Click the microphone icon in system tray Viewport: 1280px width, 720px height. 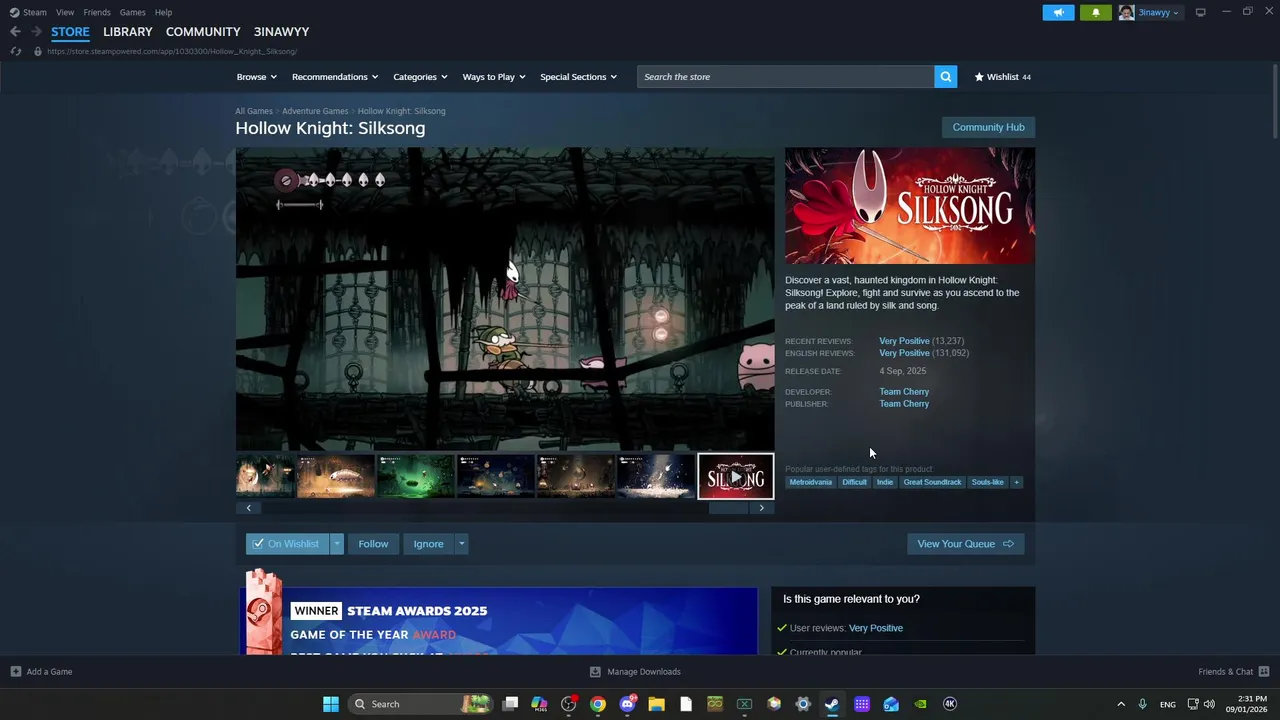1142,704
